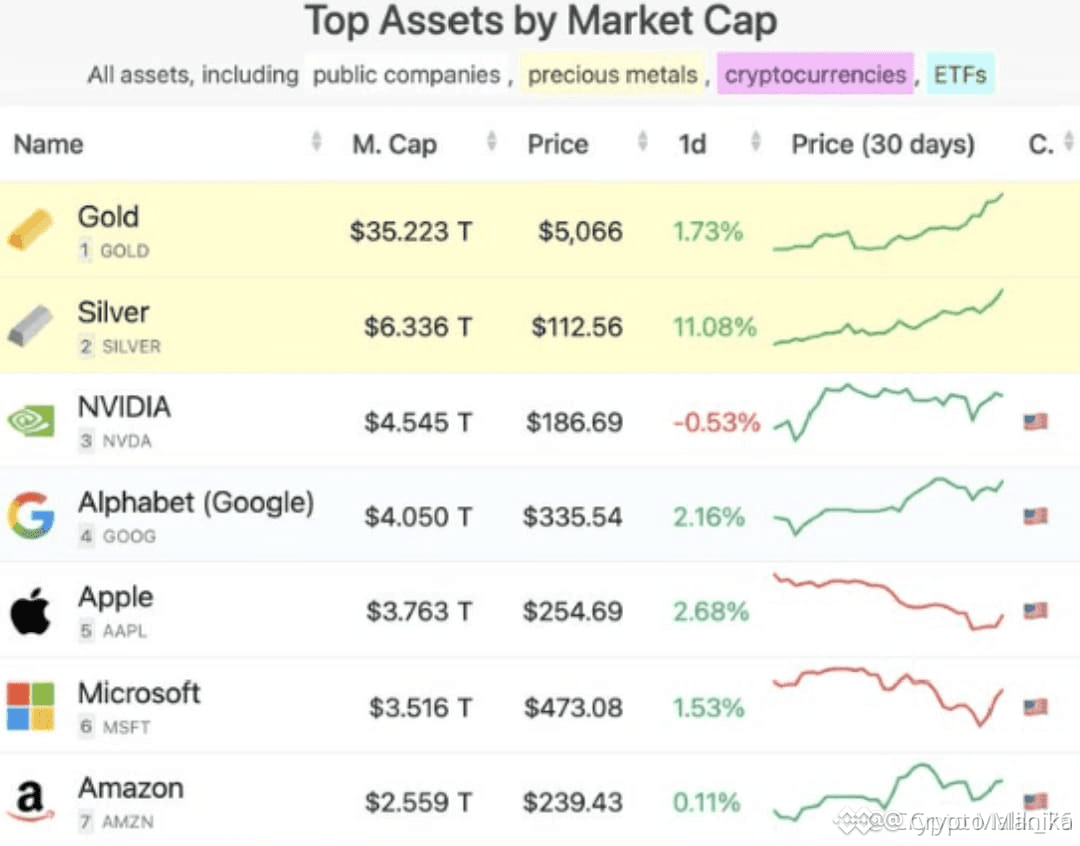Click the gold bar icon next to Gold

(30, 231)
